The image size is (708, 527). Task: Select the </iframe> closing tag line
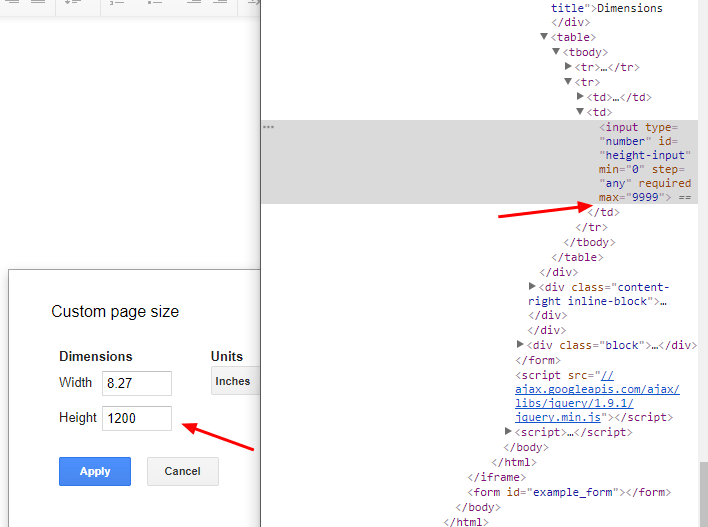tap(496, 477)
